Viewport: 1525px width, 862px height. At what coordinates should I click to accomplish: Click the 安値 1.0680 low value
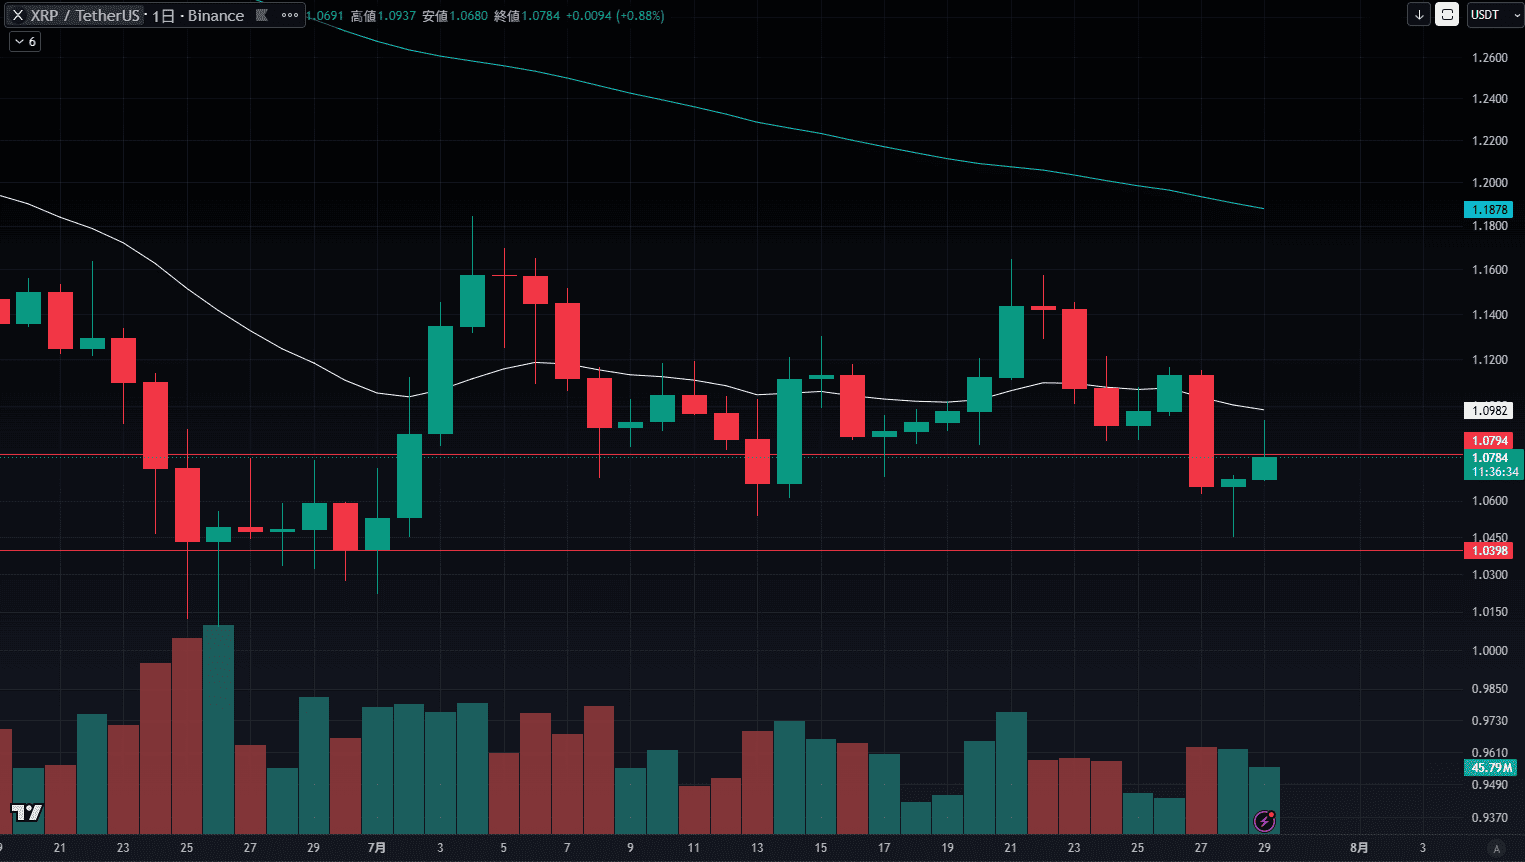(455, 16)
